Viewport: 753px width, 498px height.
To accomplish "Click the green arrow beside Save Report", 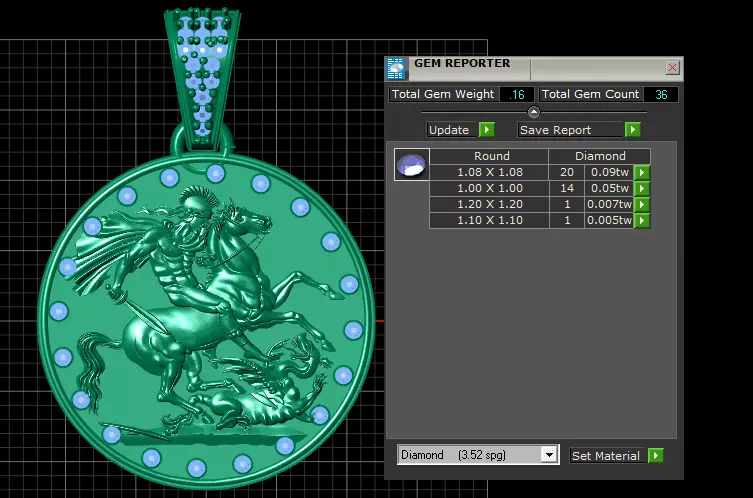I will [x=633, y=130].
